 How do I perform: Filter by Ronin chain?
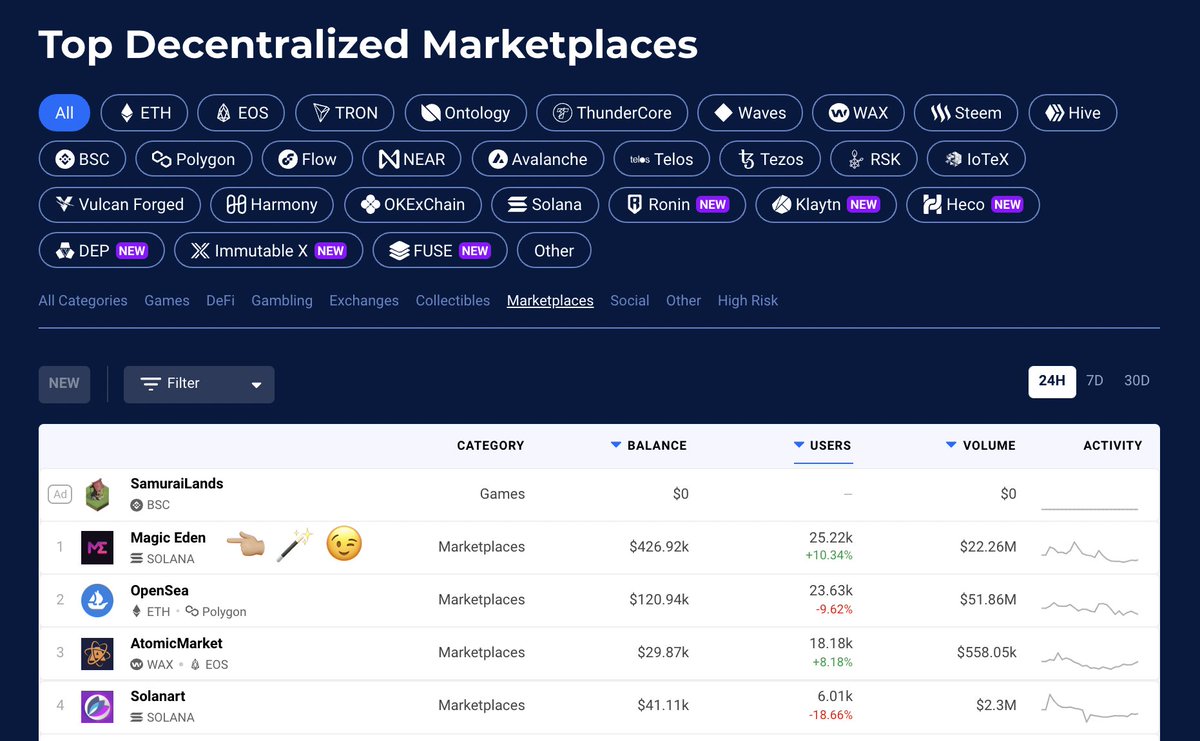[x=677, y=205]
